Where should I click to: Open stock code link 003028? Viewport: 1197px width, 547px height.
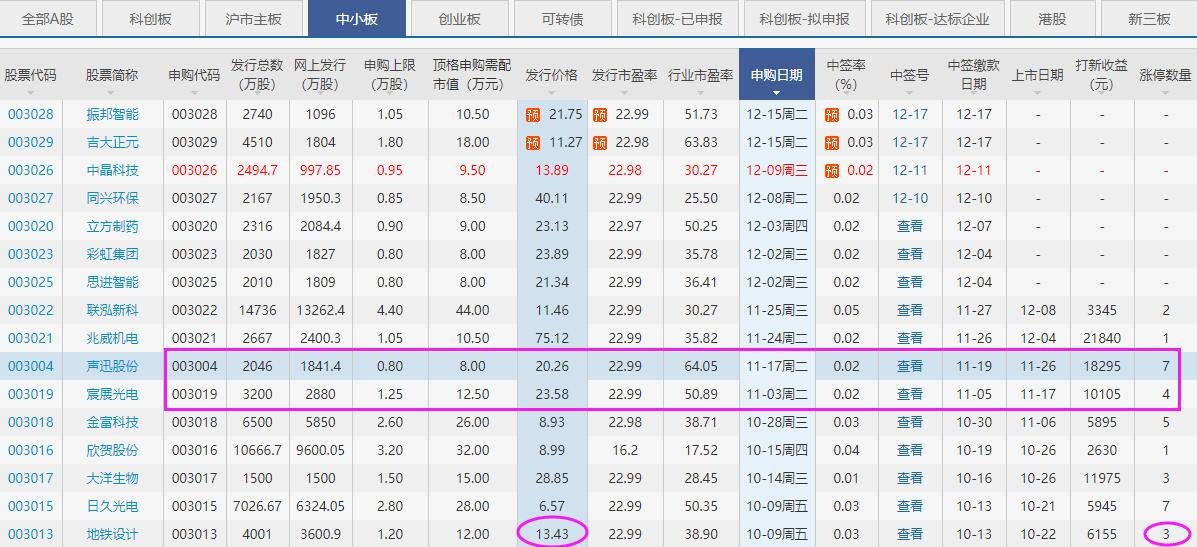pos(31,114)
